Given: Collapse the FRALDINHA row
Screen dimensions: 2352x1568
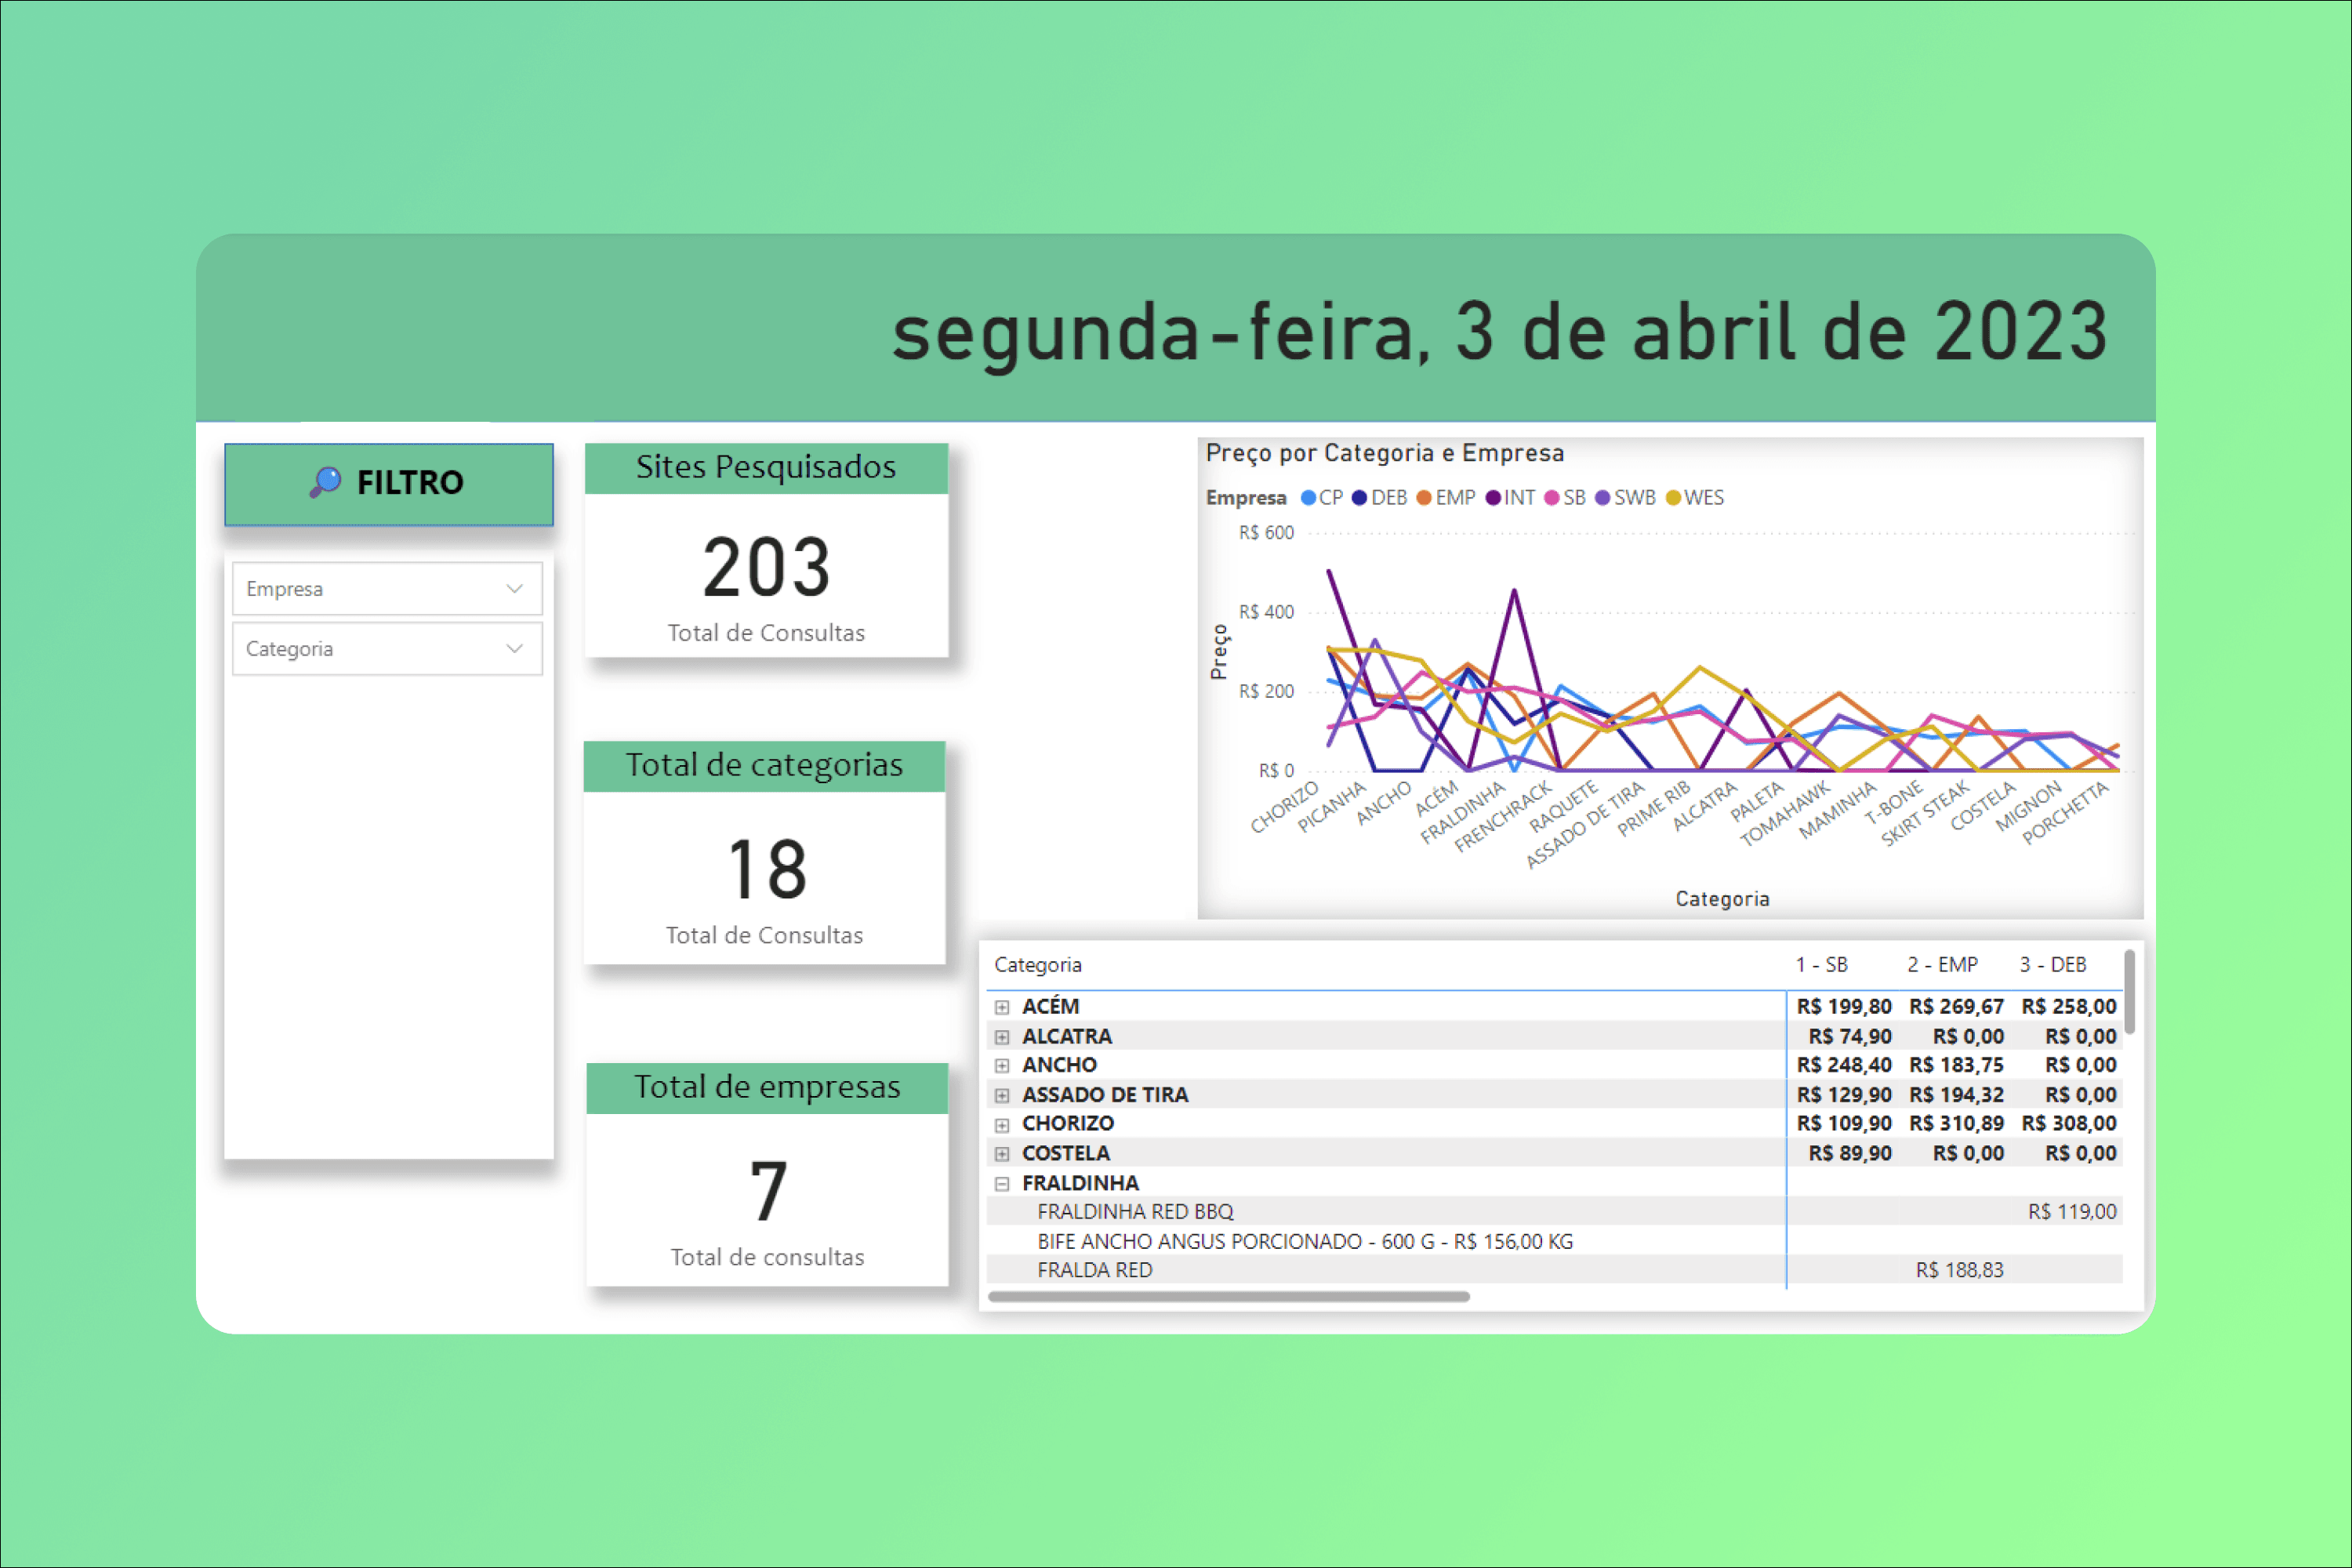Looking at the screenshot, I should click(x=1001, y=1184).
